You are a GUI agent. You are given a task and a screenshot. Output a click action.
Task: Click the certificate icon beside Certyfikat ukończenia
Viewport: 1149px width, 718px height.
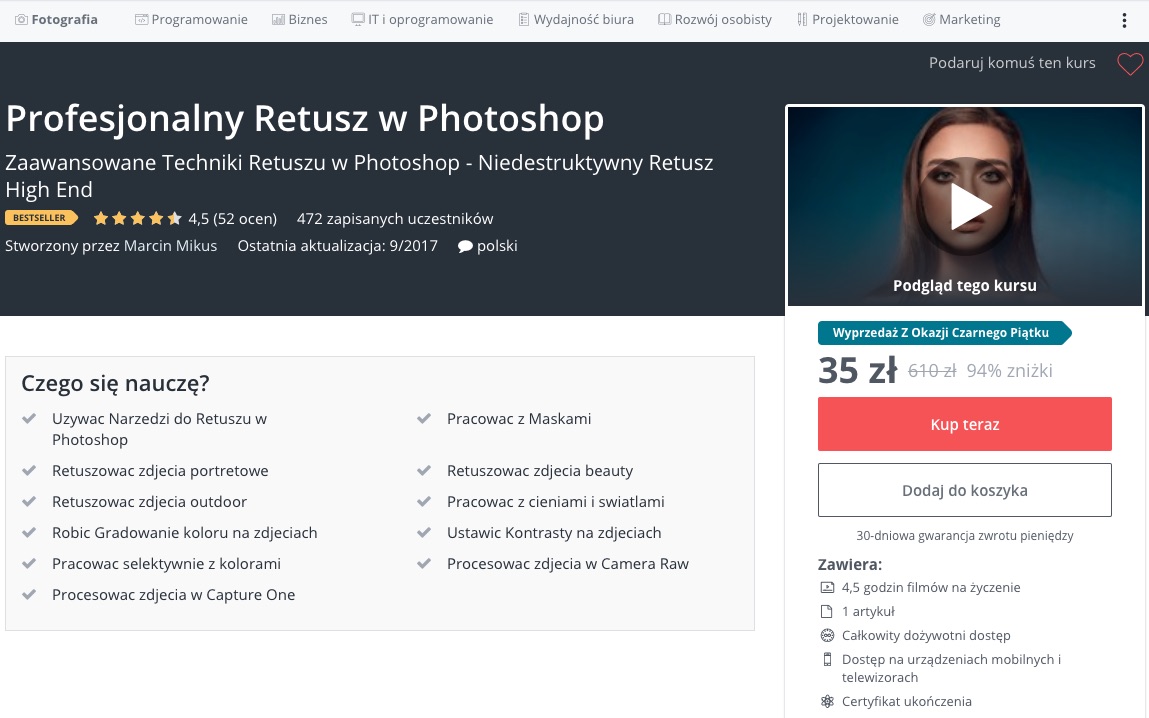[827, 702]
